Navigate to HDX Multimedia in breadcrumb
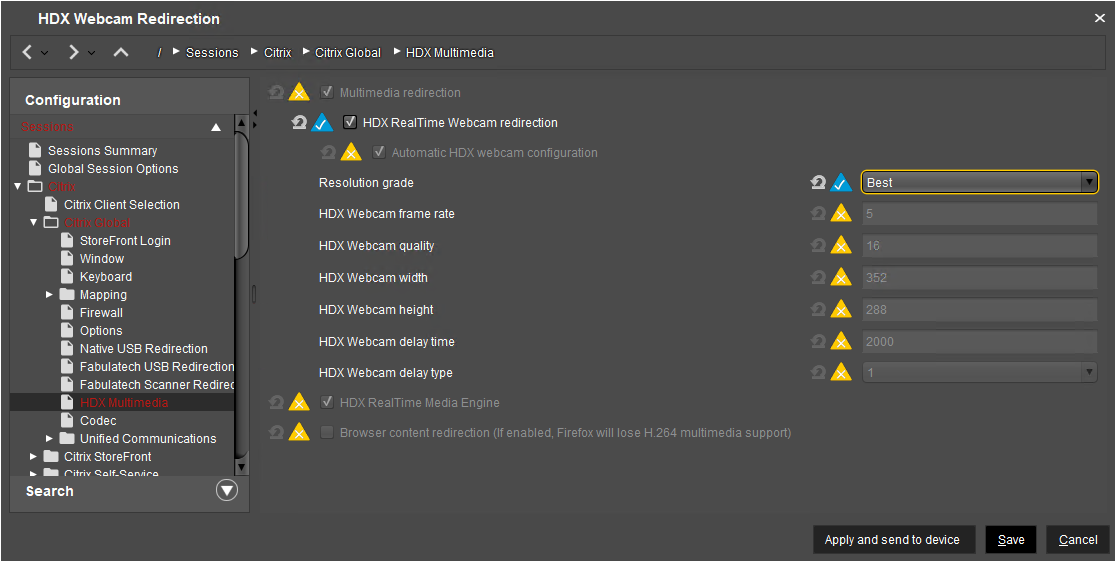This screenshot has width=1115, height=561. [449, 53]
